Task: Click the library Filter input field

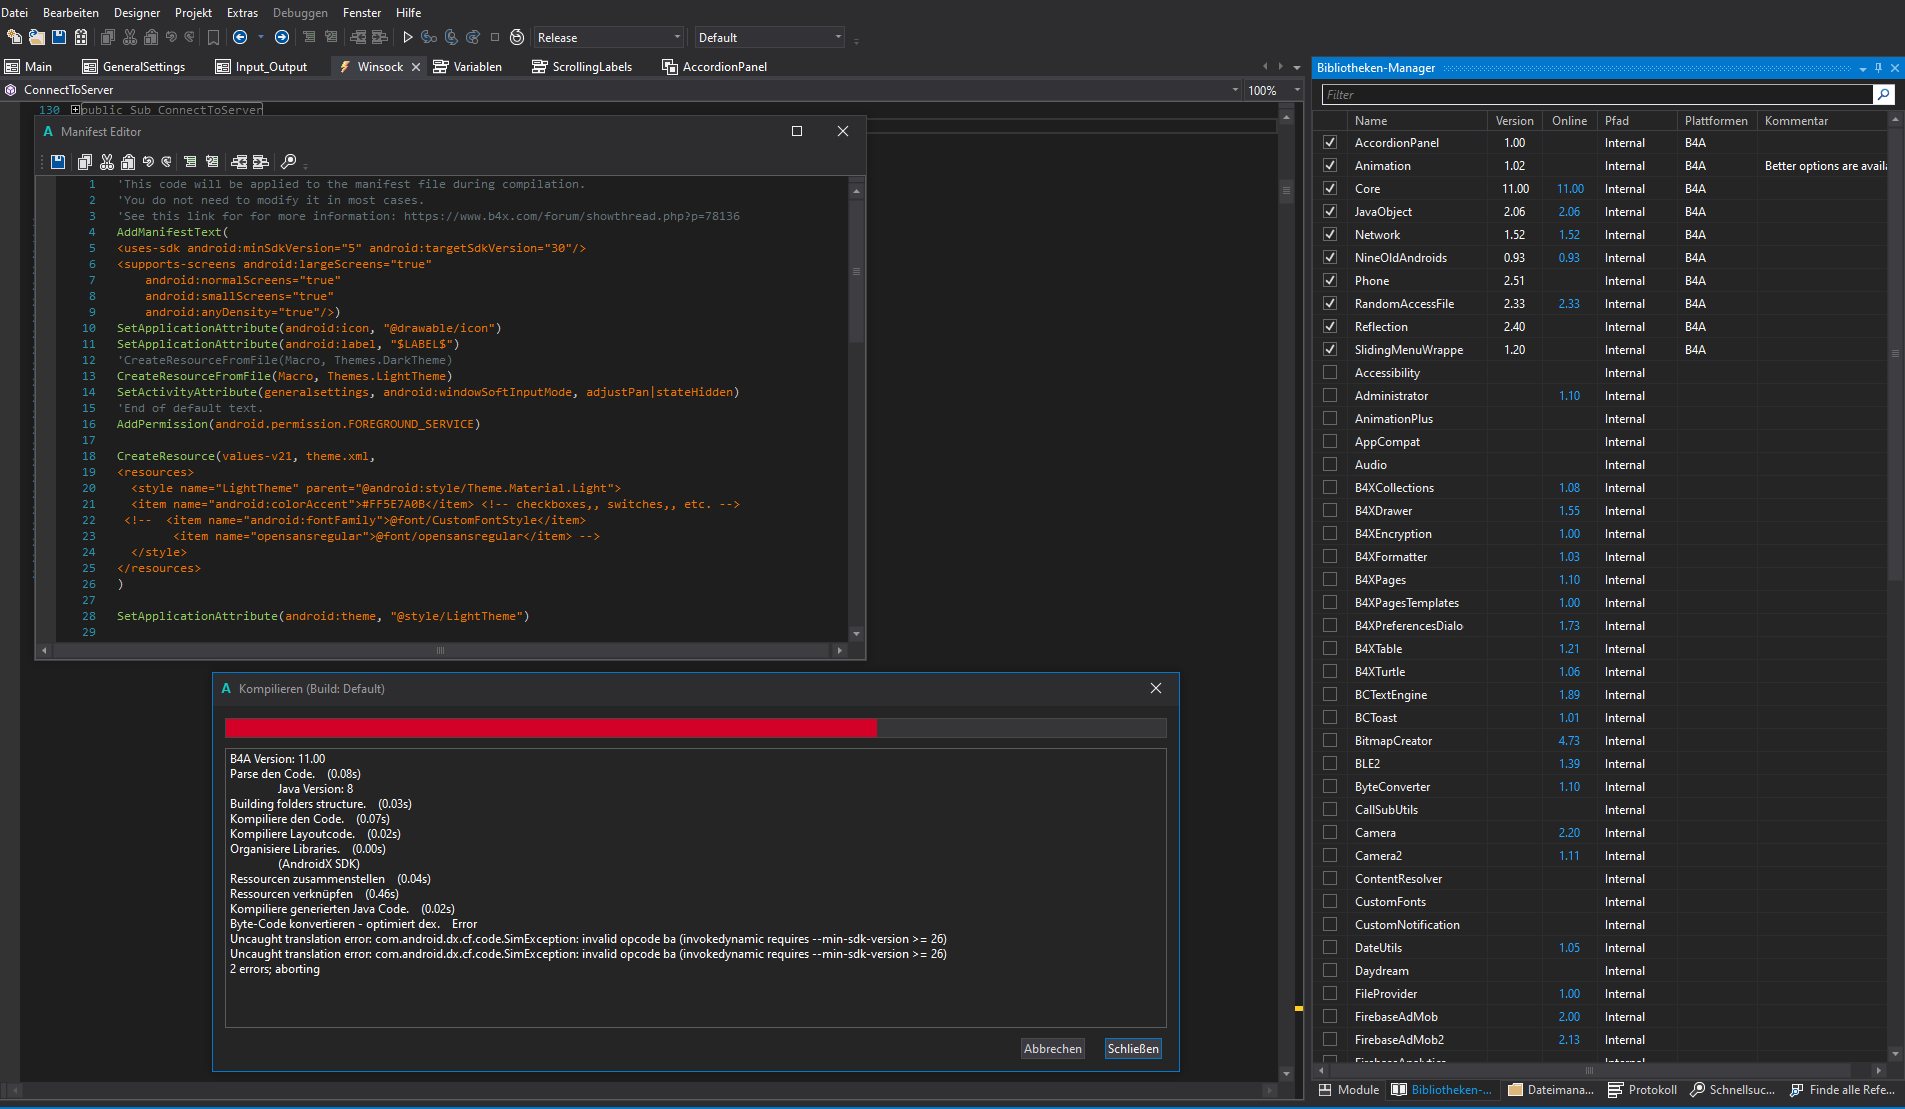Action: coord(1596,94)
